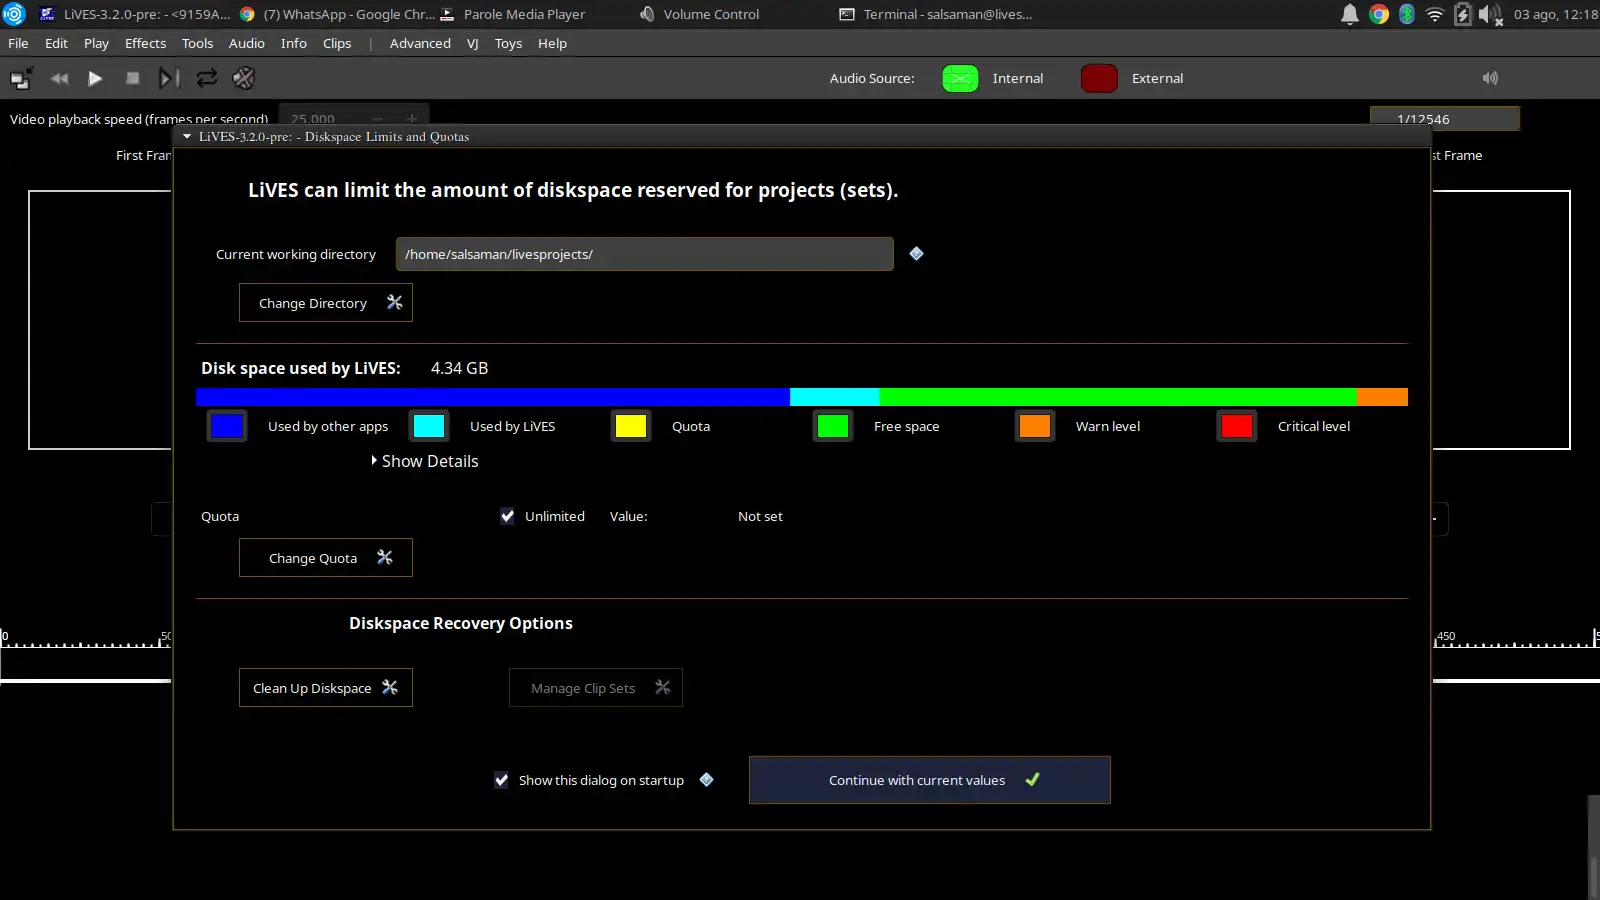Click the disk space usage bar
This screenshot has height=900, width=1600.
click(x=802, y=397)
